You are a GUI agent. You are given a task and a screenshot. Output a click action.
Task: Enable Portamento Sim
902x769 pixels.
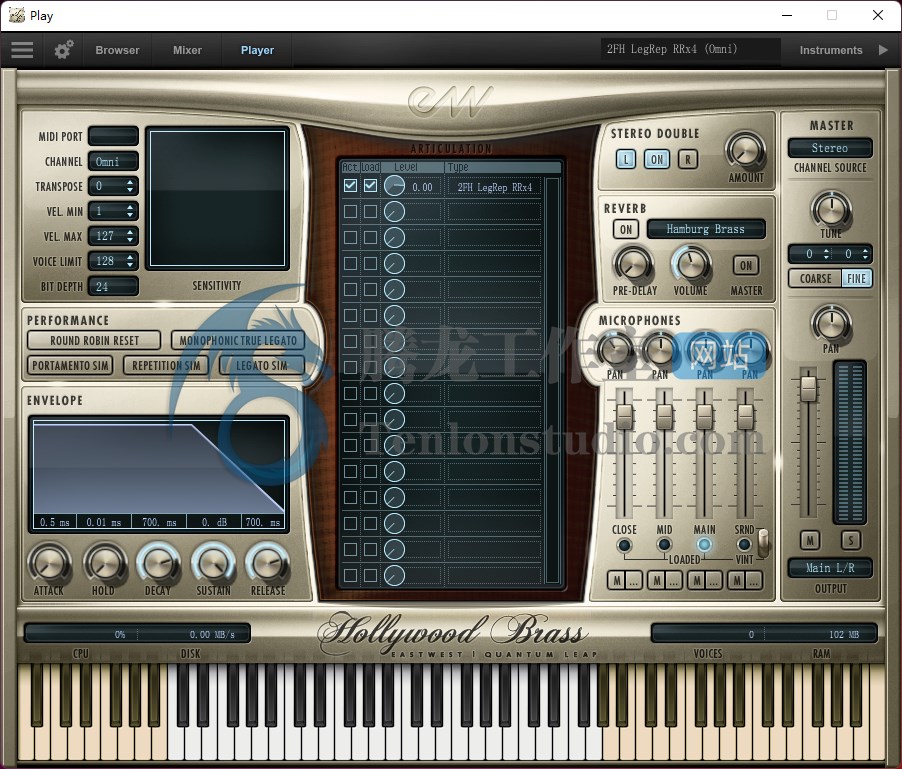pos(70,366)
